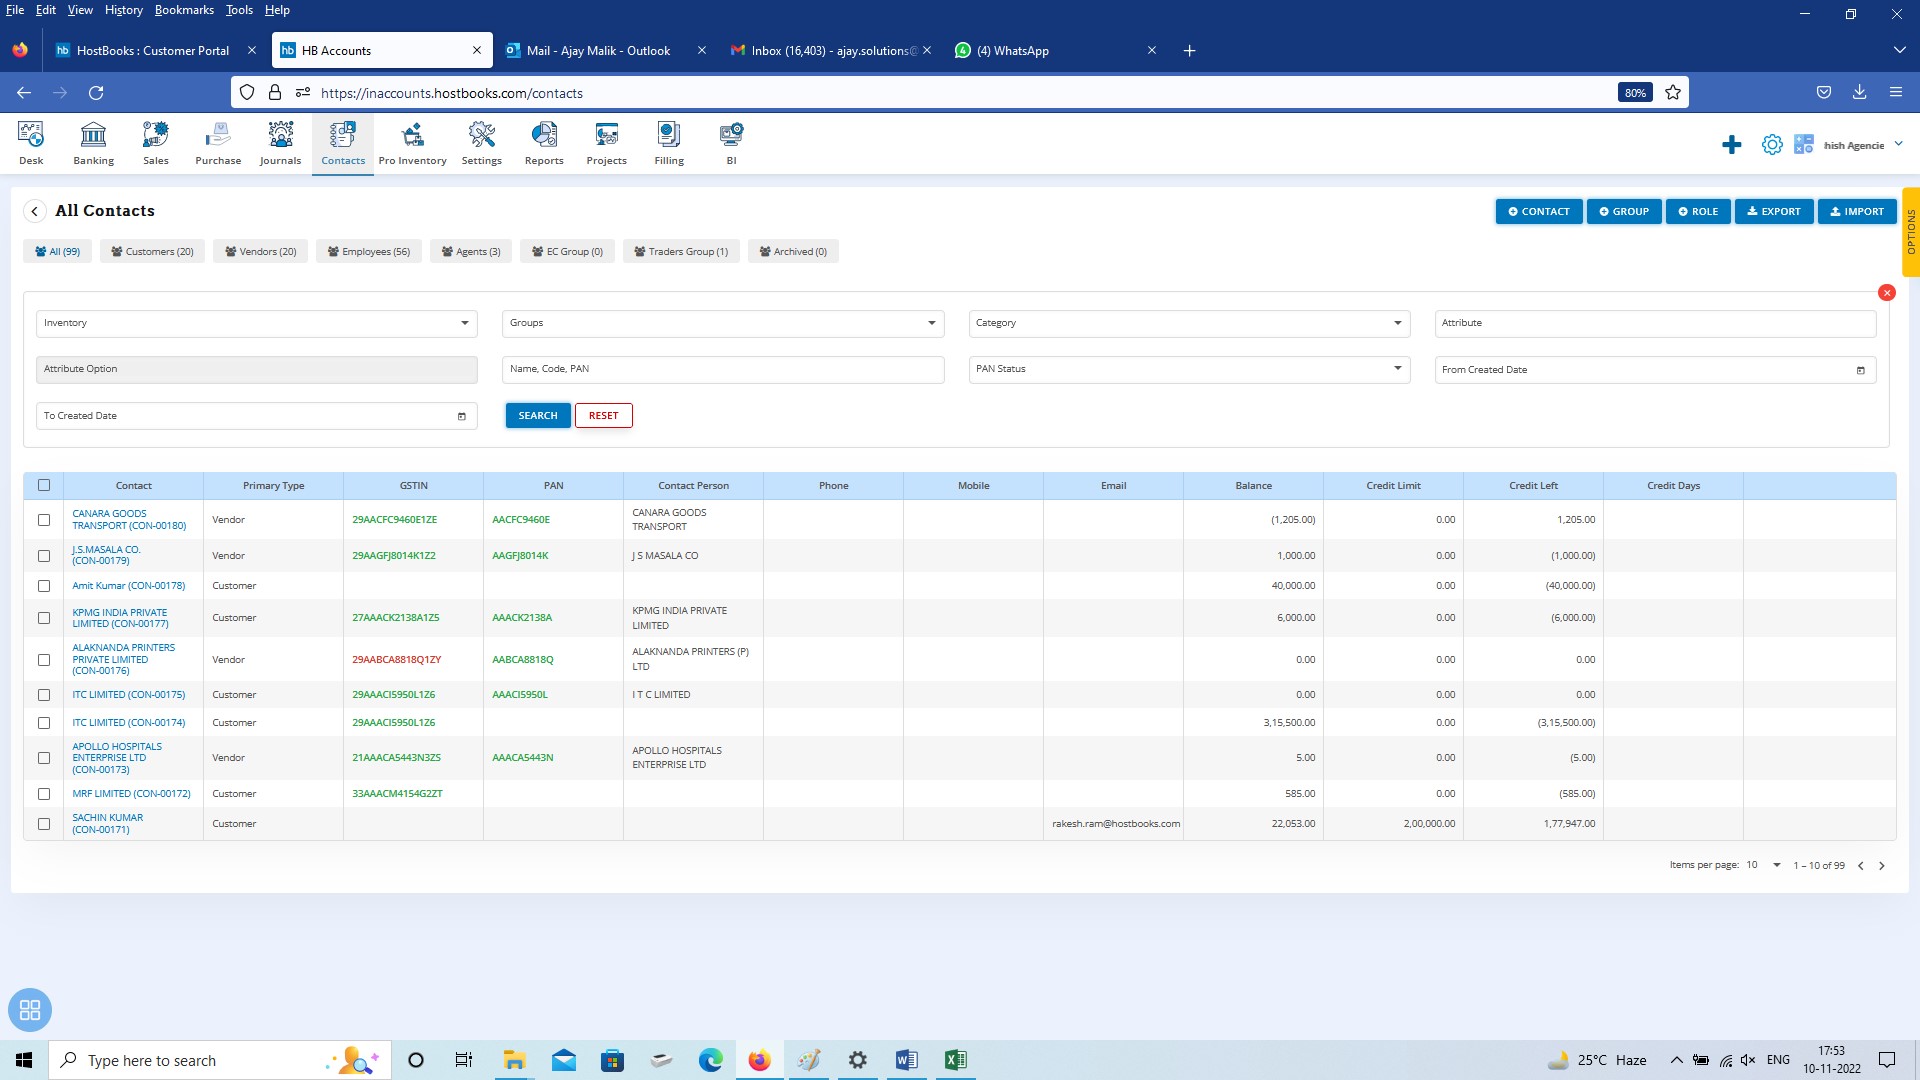Toggle checkbox for ITC LIMITED CON-00174 row
The image size is (1920, 1080).
pos(44,723)
